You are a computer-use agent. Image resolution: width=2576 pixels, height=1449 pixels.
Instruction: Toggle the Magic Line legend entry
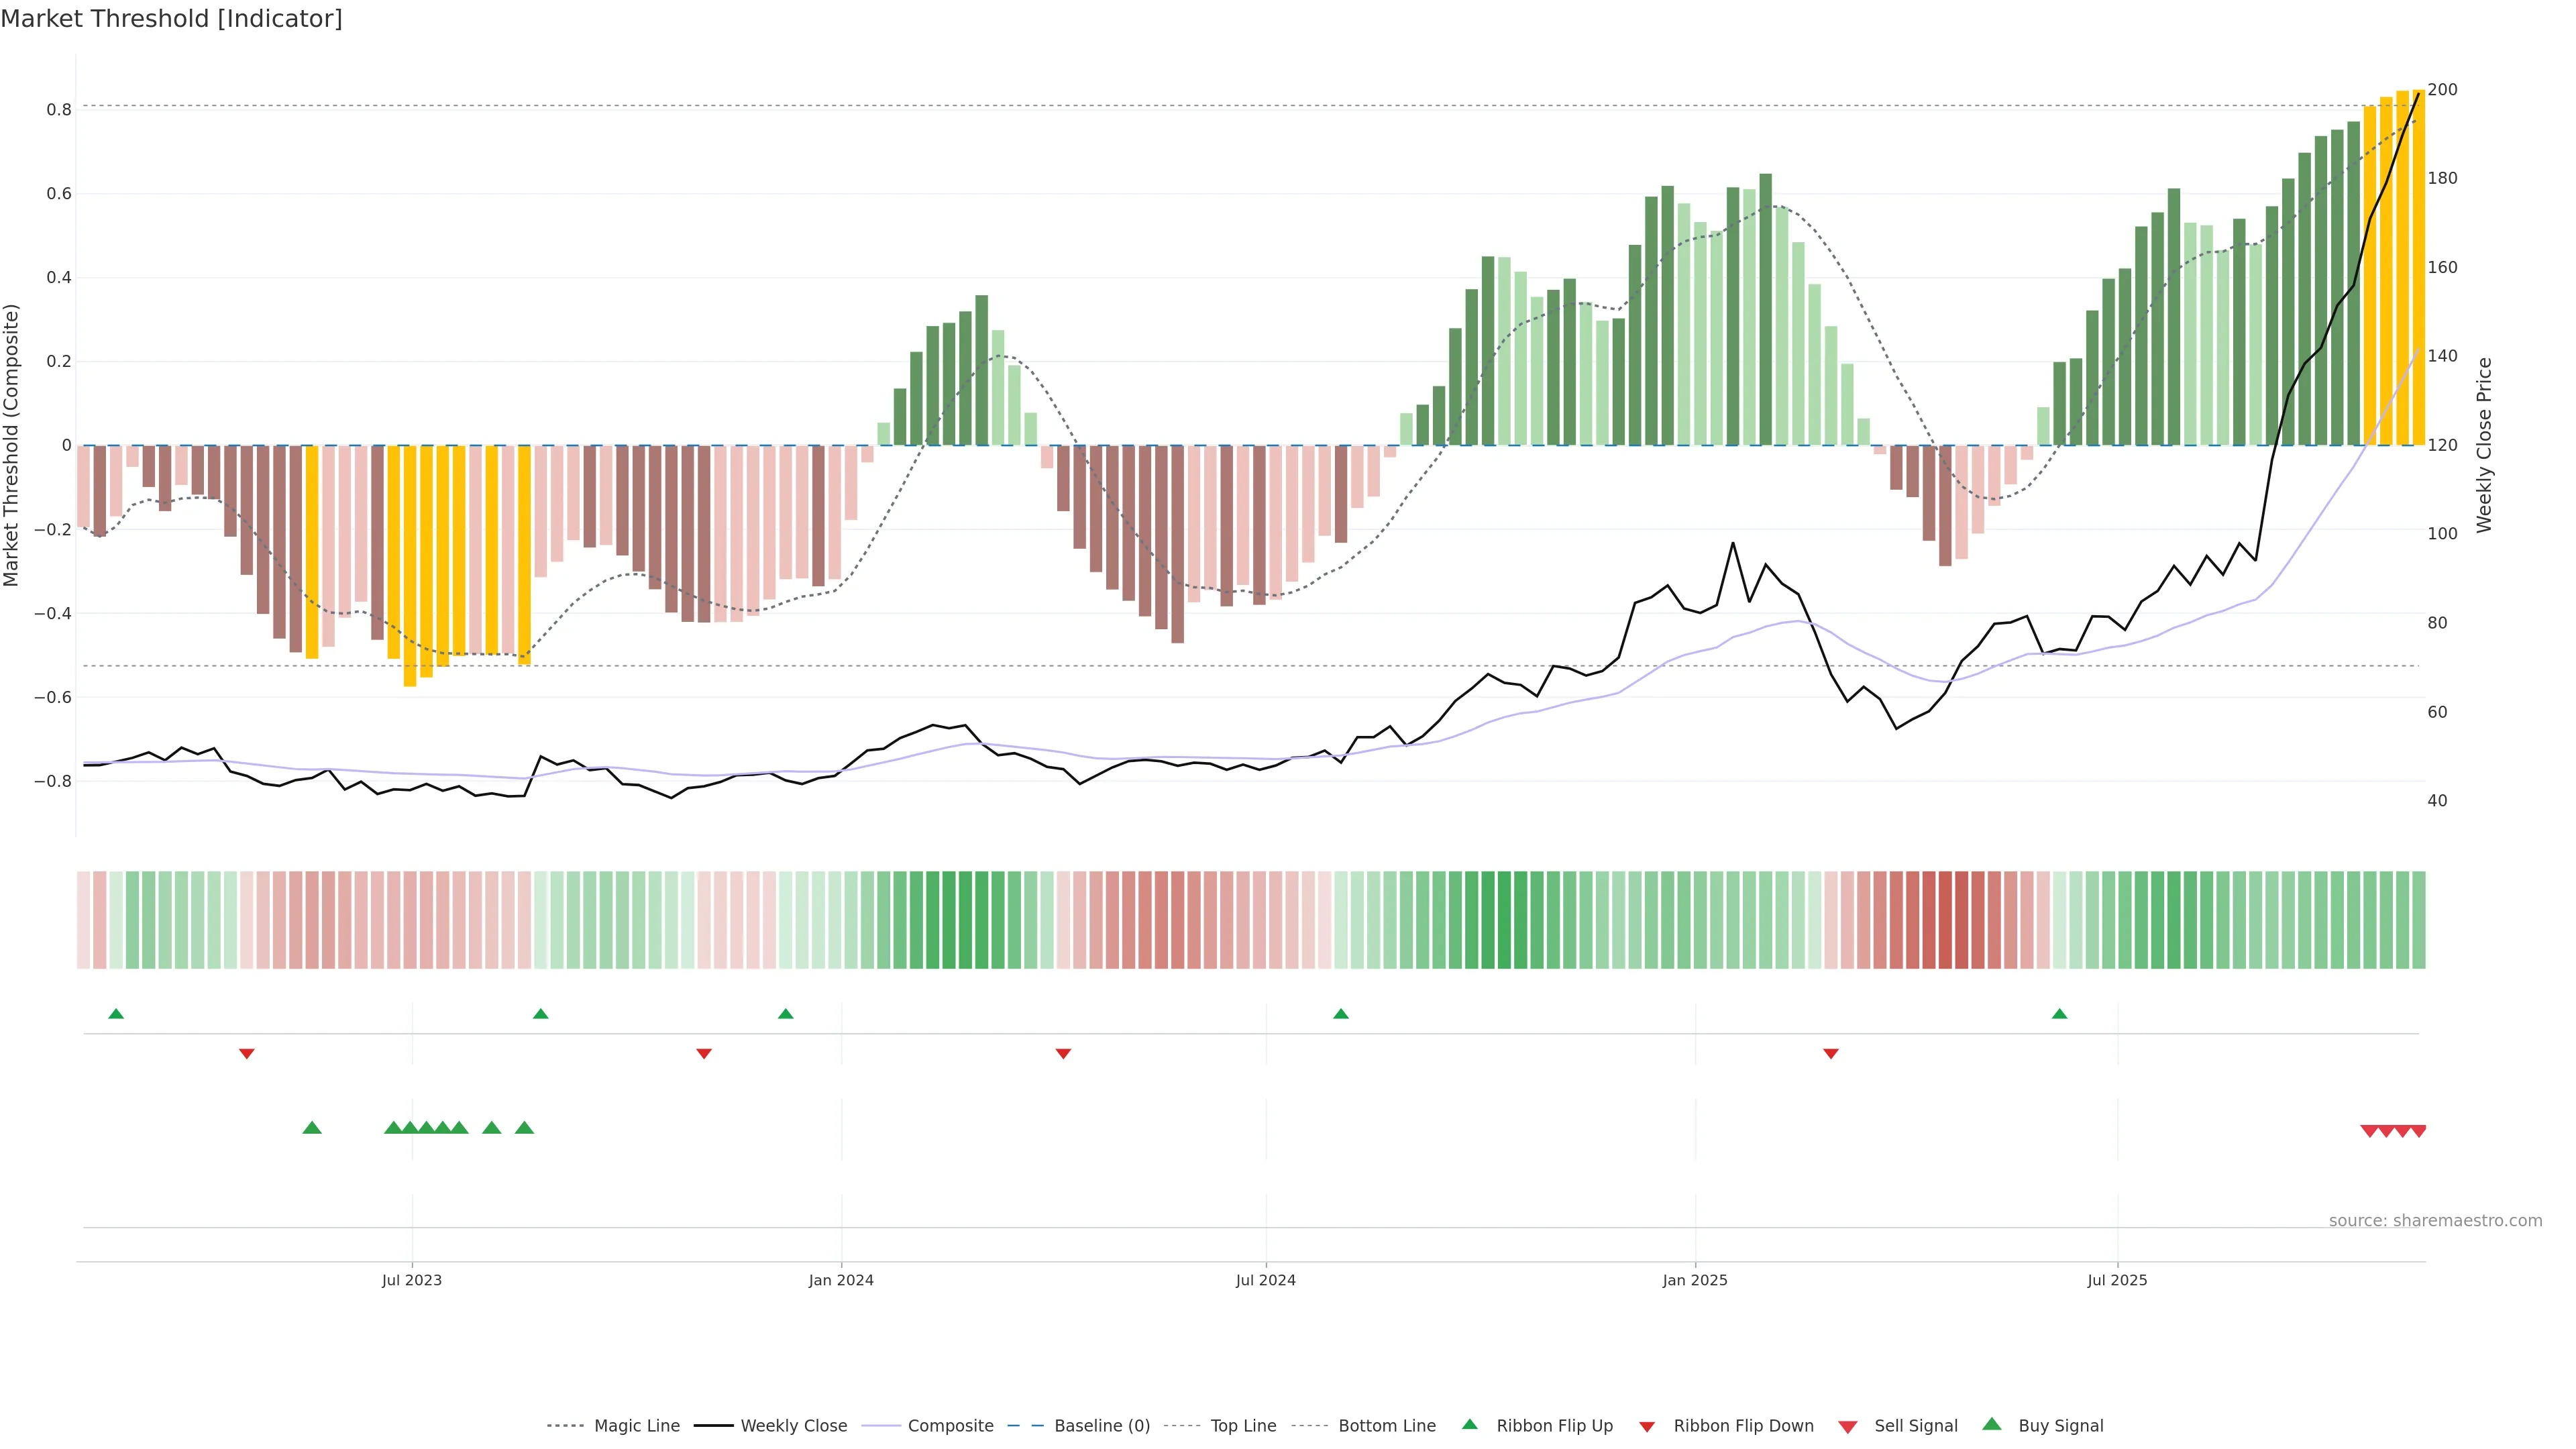point(636,1426)
